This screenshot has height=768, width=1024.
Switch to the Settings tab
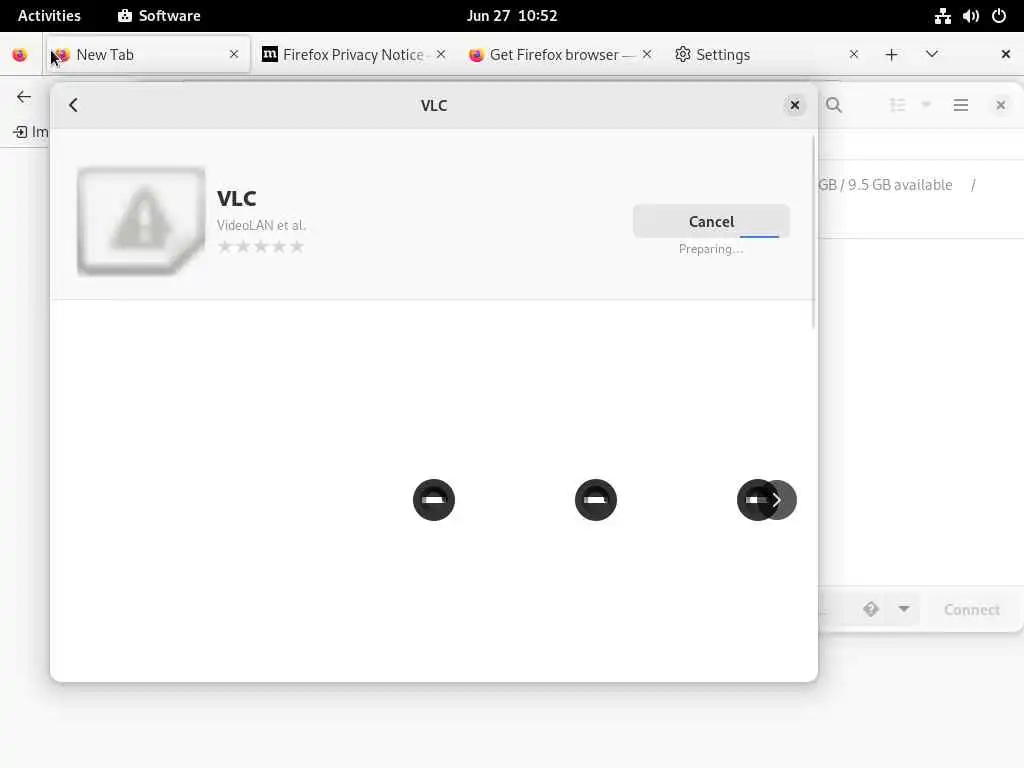click(x=767, y=55)
